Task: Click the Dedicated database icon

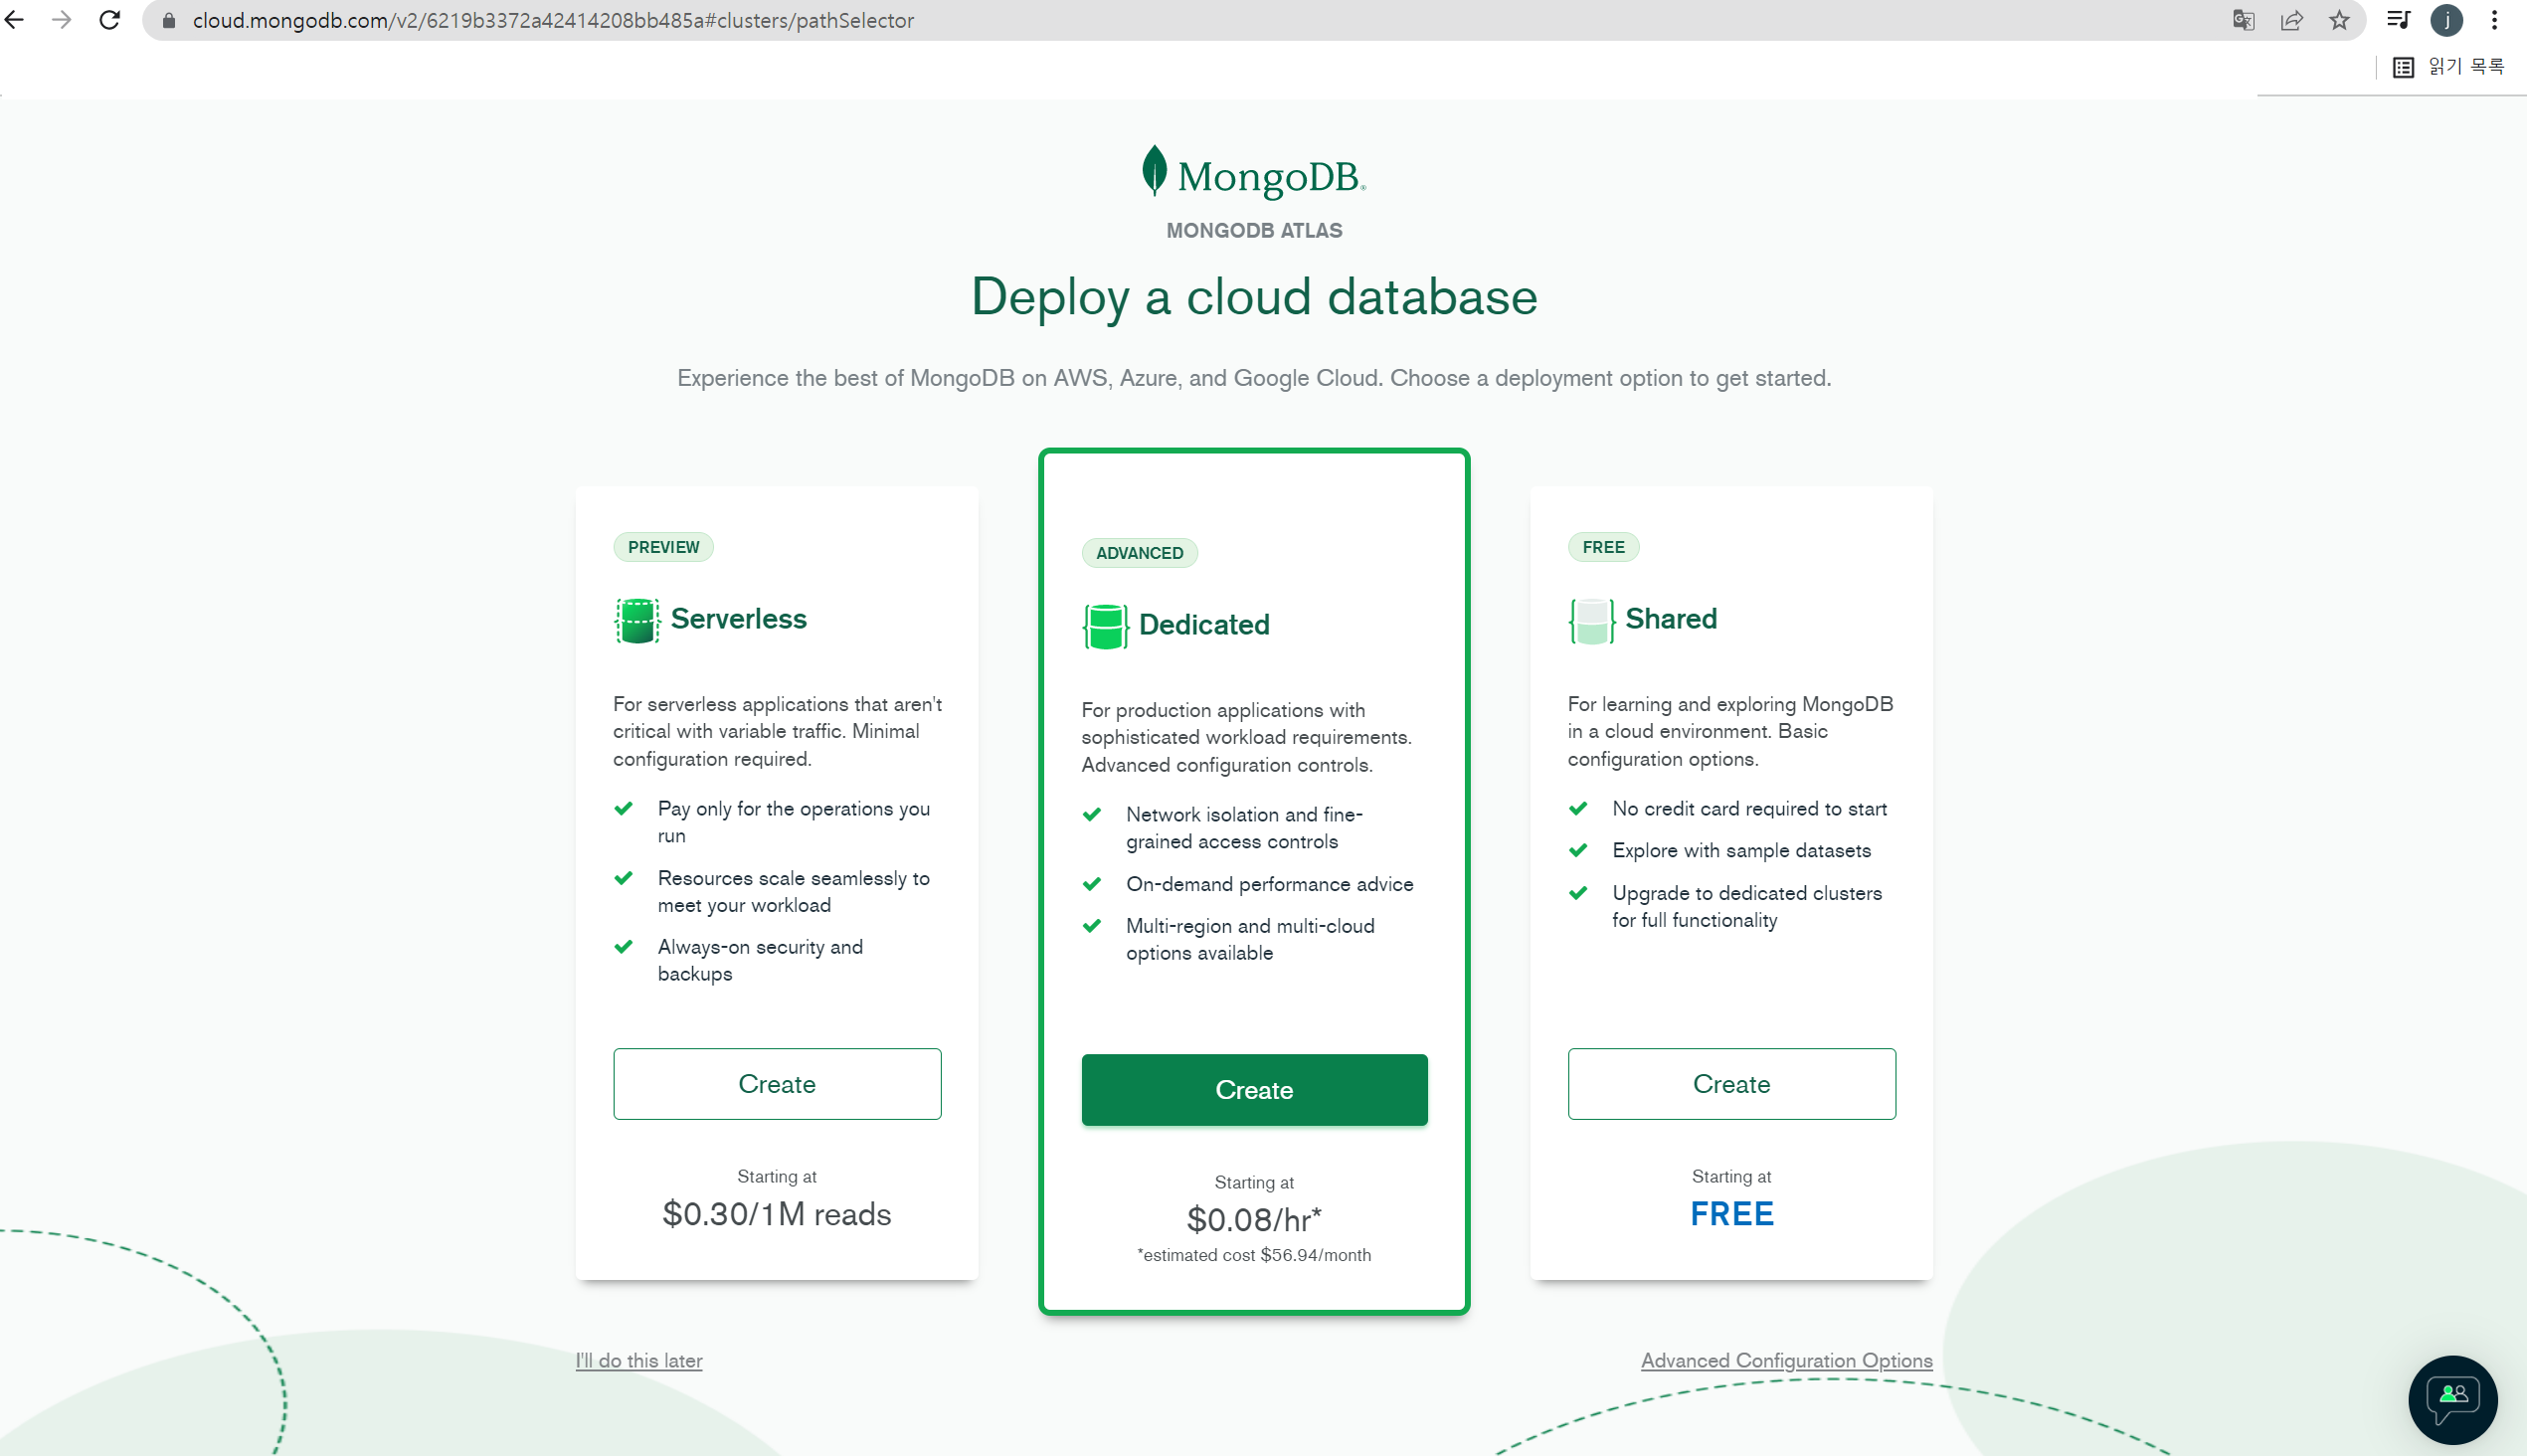Action: coord(1105,626)
